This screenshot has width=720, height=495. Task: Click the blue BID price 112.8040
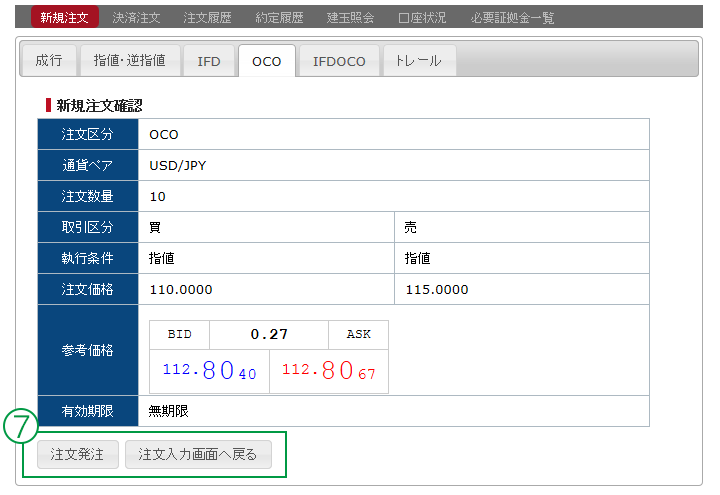pyautogui.click(x=209, y=370)
